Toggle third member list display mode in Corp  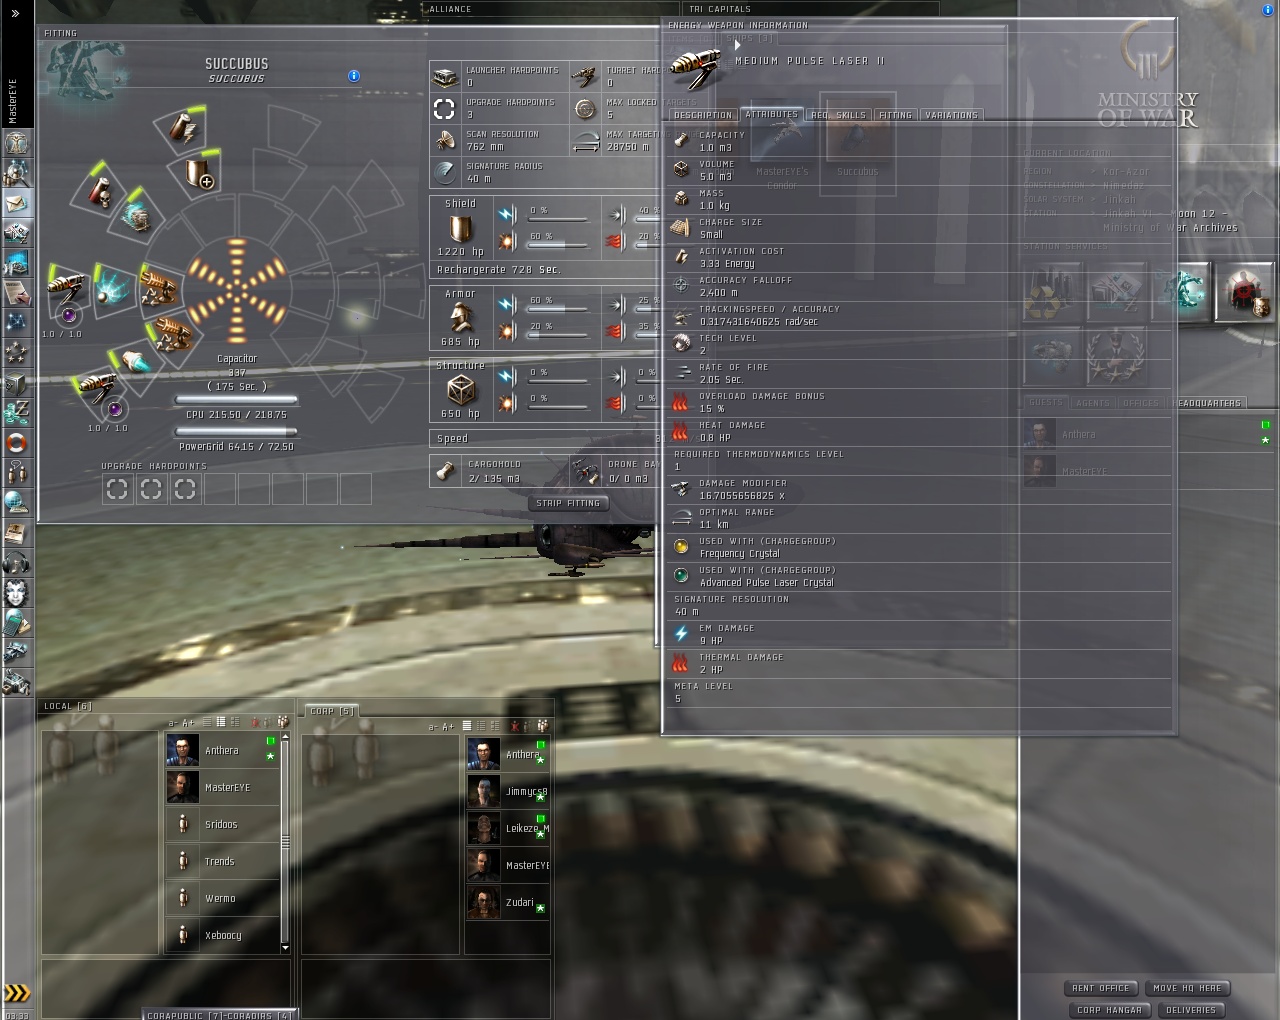coord(494,726)
